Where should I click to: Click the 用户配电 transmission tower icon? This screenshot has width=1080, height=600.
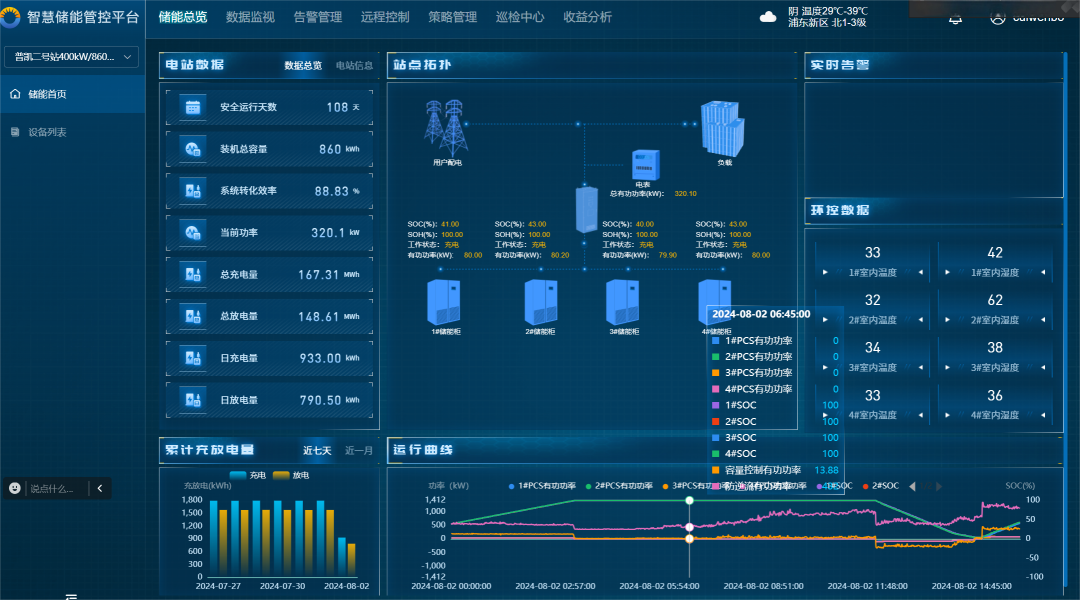click(446, 124)
